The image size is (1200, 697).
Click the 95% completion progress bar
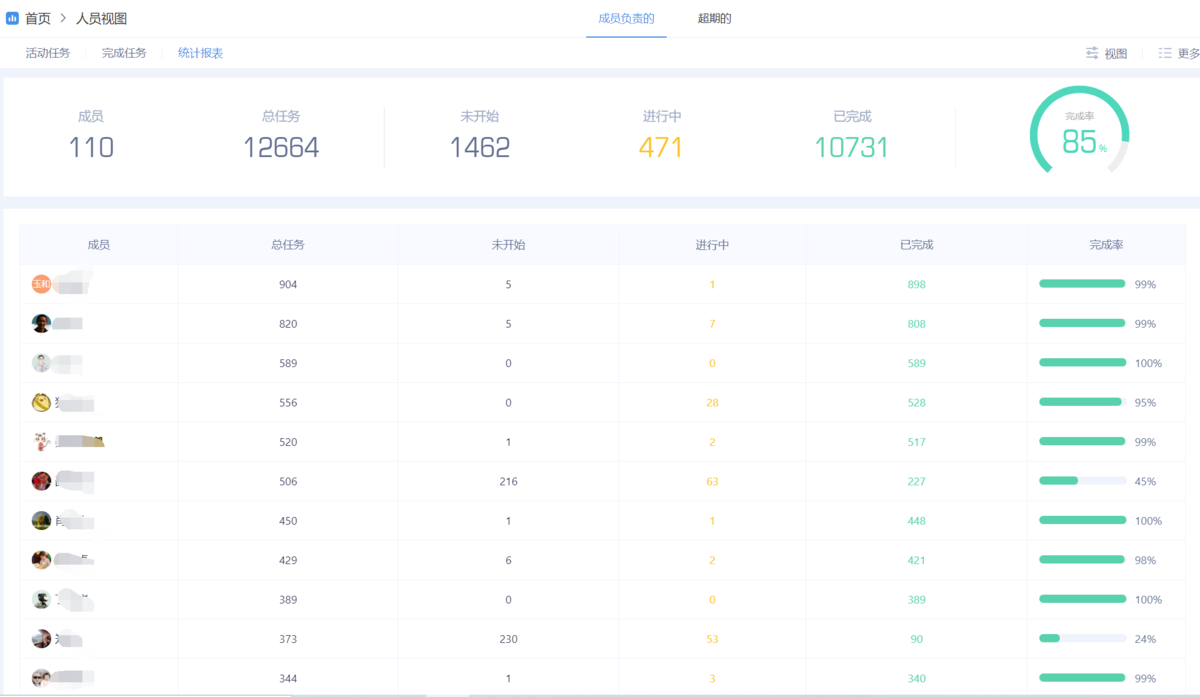[x=1083, y=402]
